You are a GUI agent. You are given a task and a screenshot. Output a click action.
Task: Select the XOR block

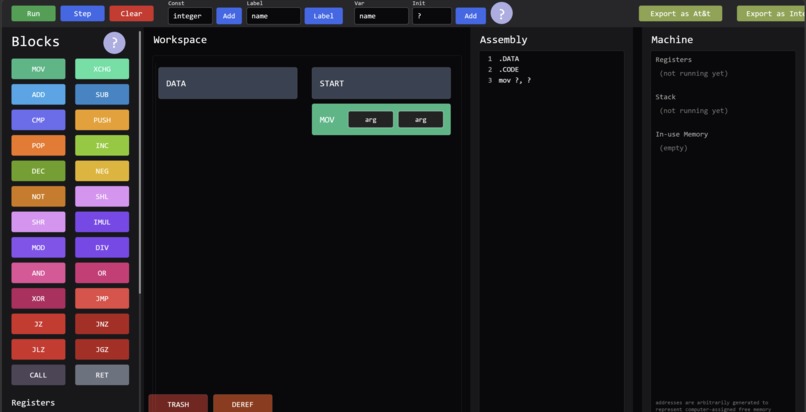coord(39,298)
